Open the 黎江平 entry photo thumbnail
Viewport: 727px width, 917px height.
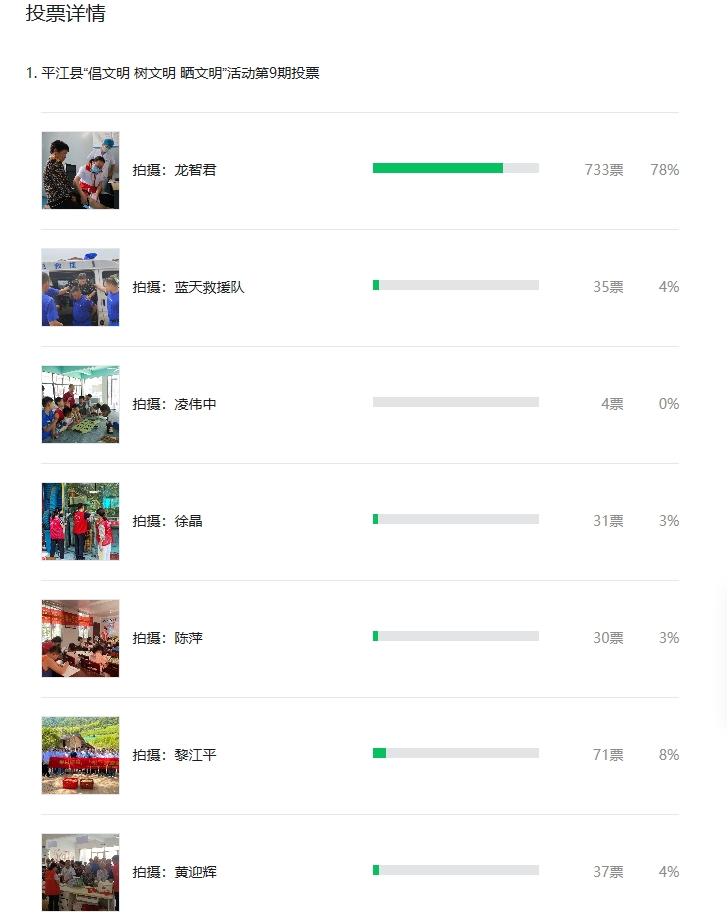pos(80,755)
